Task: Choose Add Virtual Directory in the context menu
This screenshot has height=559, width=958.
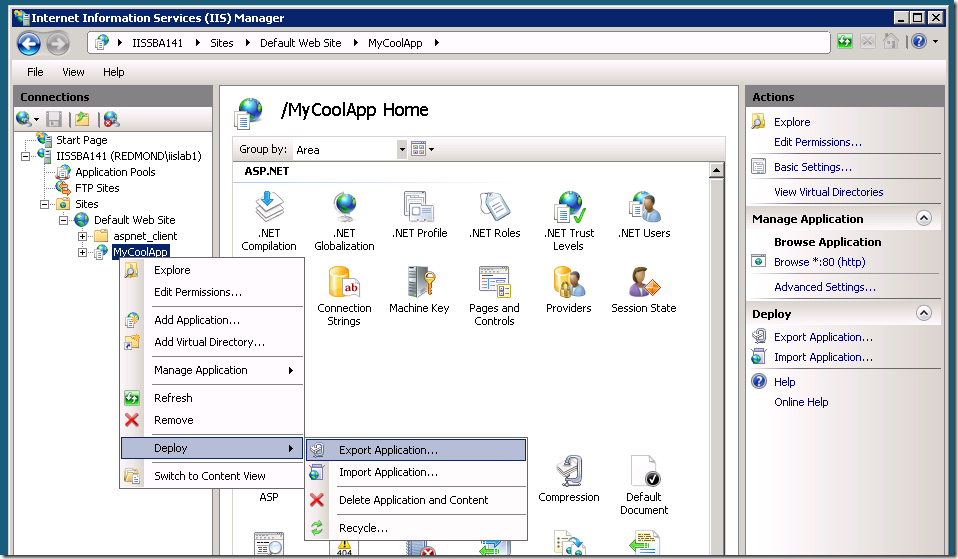Action: pyautogui.click(x=212, y=342)
